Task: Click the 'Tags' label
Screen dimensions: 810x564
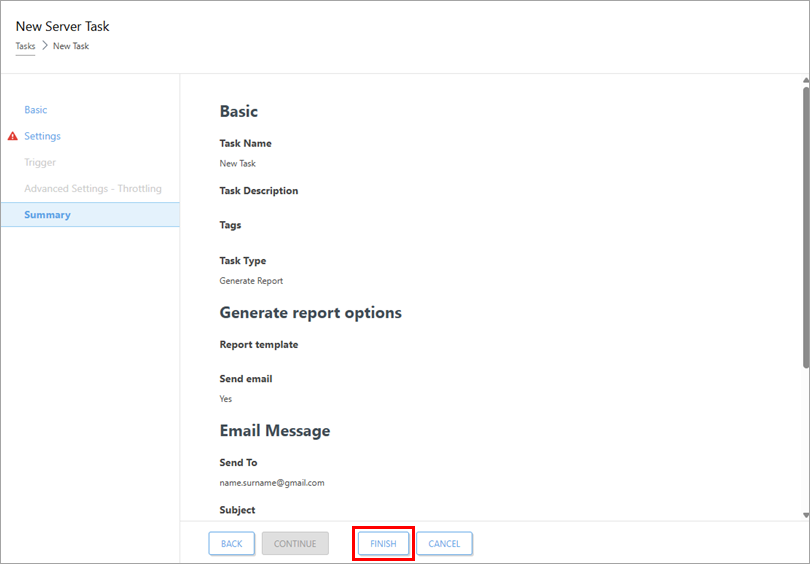Action: [x=230, y=225]
